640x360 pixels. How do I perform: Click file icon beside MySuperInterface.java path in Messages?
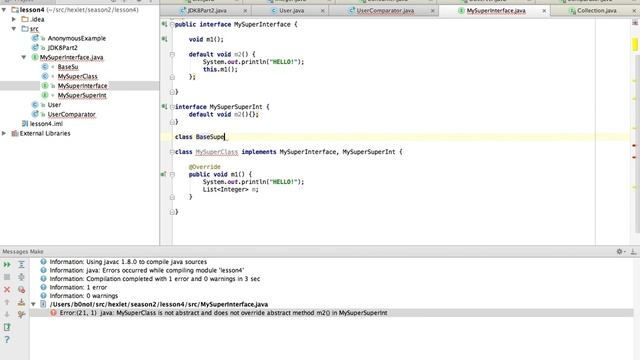click(x=43, y=304)
